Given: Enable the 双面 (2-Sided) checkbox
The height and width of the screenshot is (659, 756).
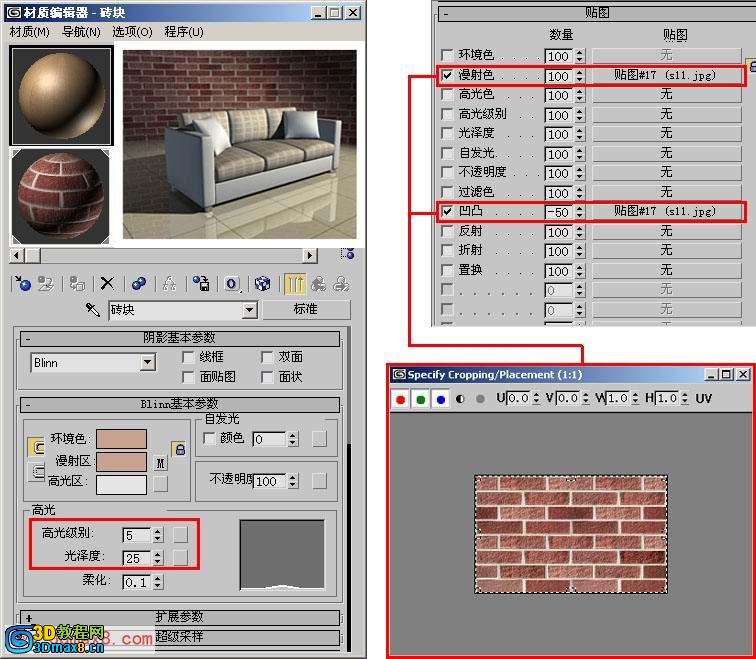Looking at the screenshot, I should (267, 357).
